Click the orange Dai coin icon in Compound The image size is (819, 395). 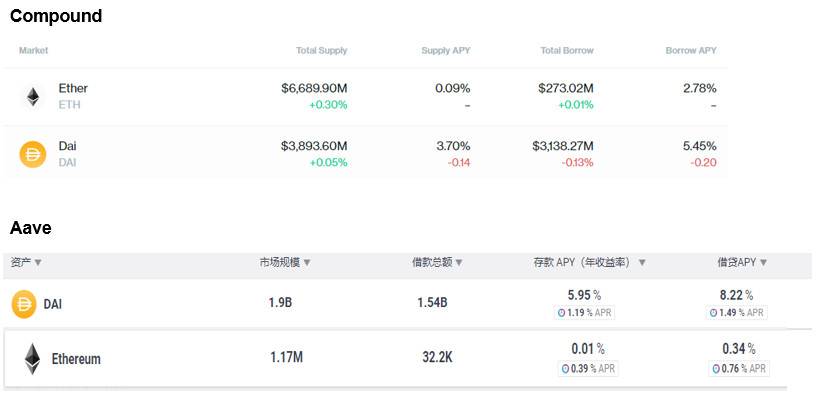[33, 155]
